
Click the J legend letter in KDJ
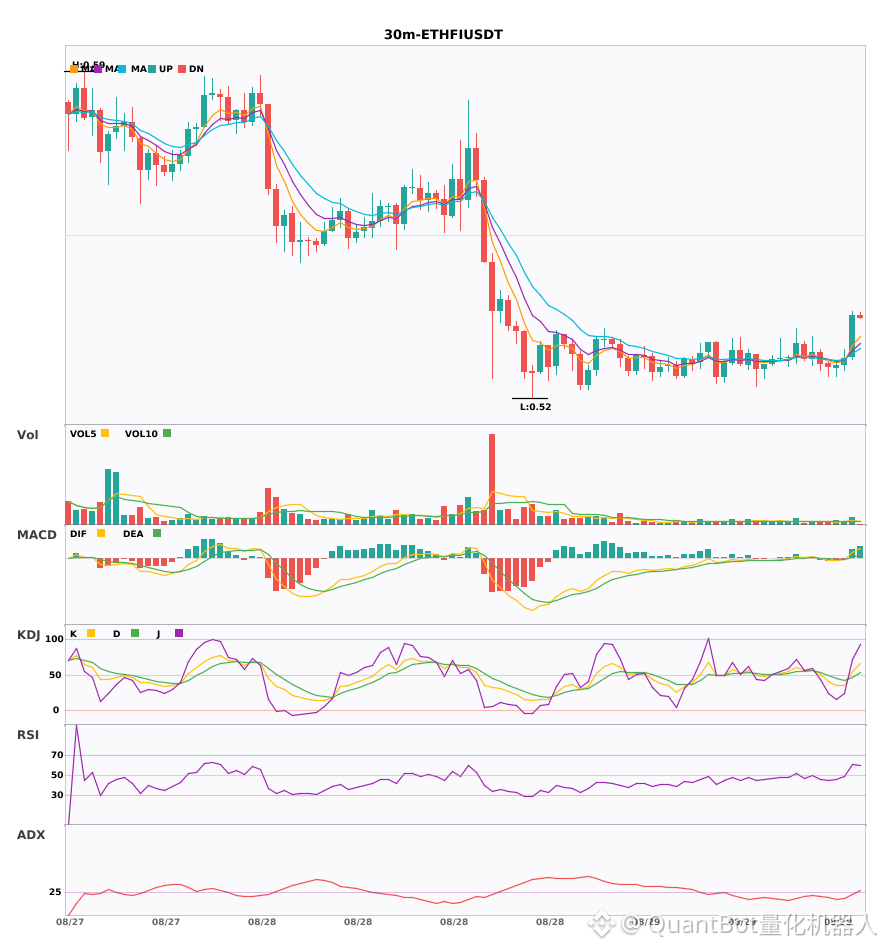158,634
